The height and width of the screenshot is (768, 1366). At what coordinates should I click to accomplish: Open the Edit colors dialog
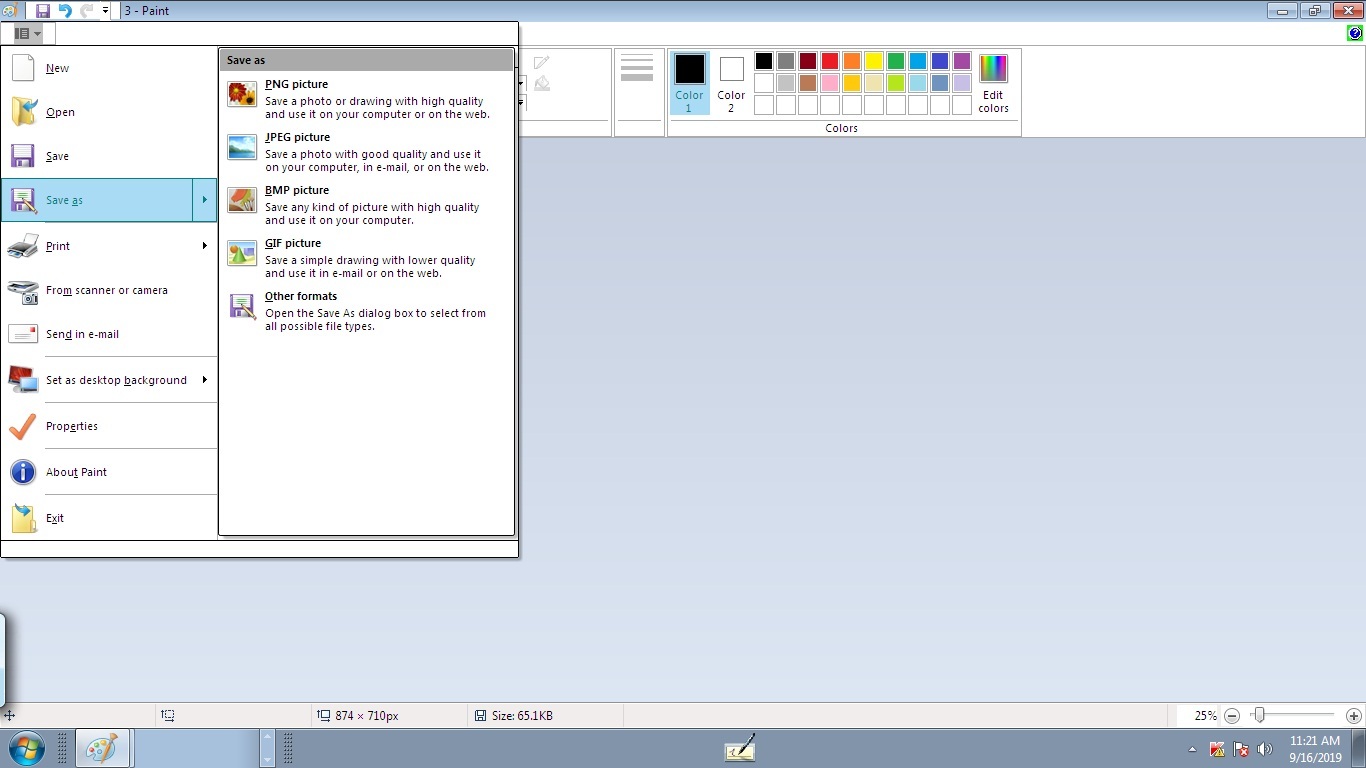coord(993,83)
